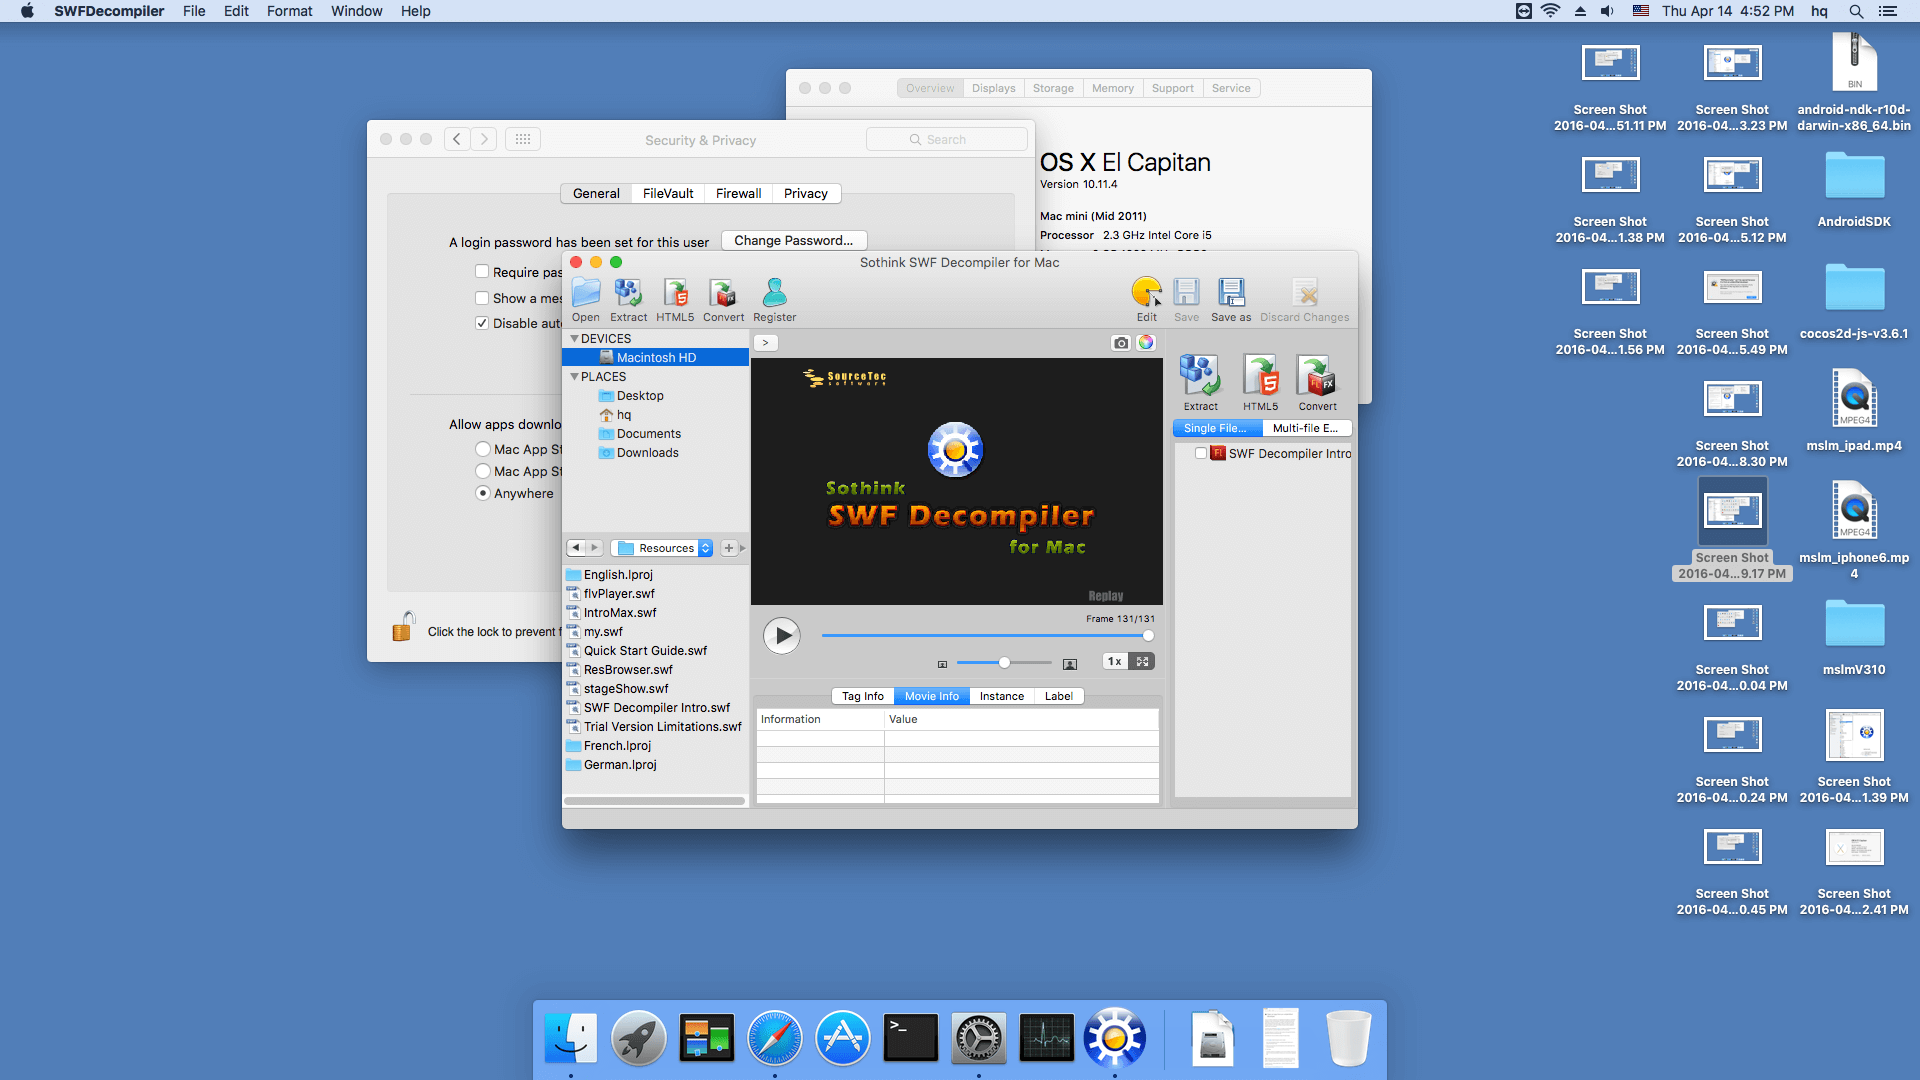
Task: Click Replay in the movie preview
Action: point(1106,596)
